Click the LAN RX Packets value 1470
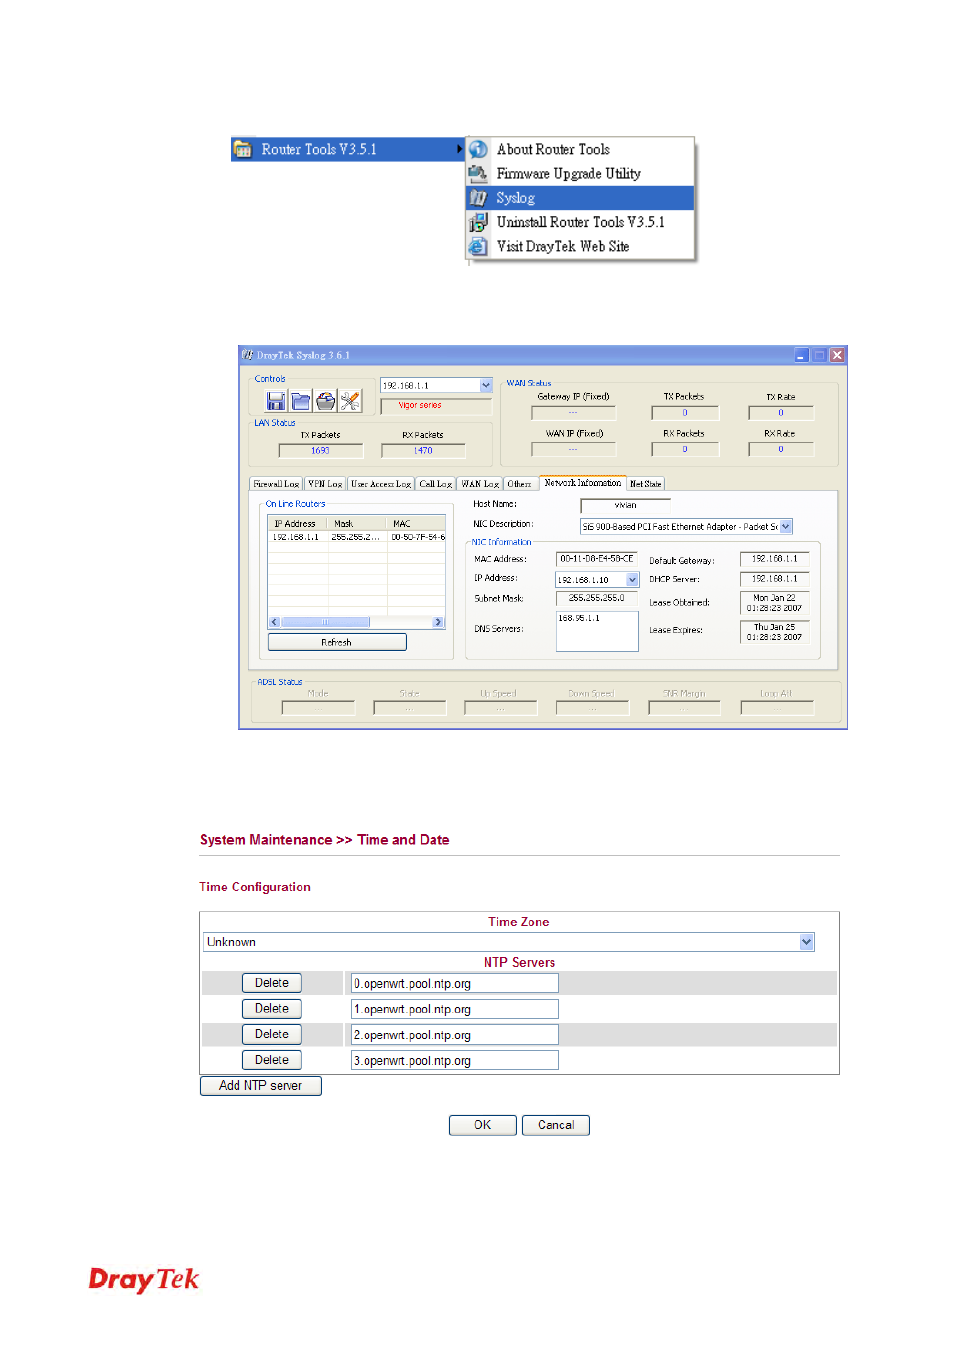 [423, 450]
